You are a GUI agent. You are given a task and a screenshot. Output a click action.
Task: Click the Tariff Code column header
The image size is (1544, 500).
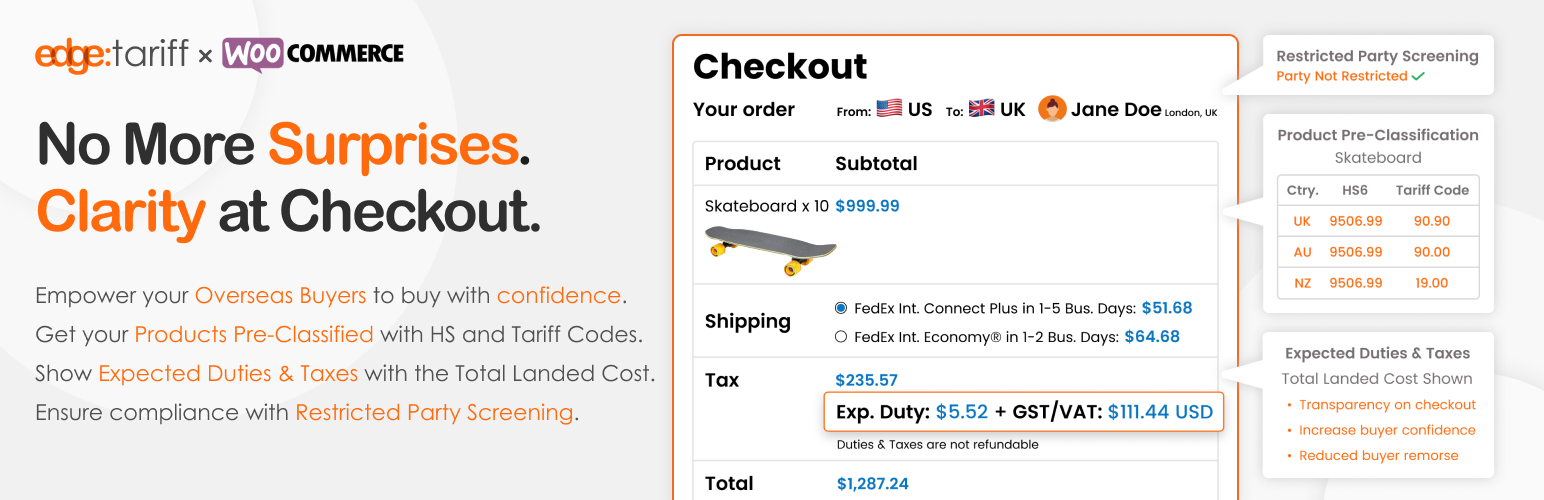point(1432,190)
